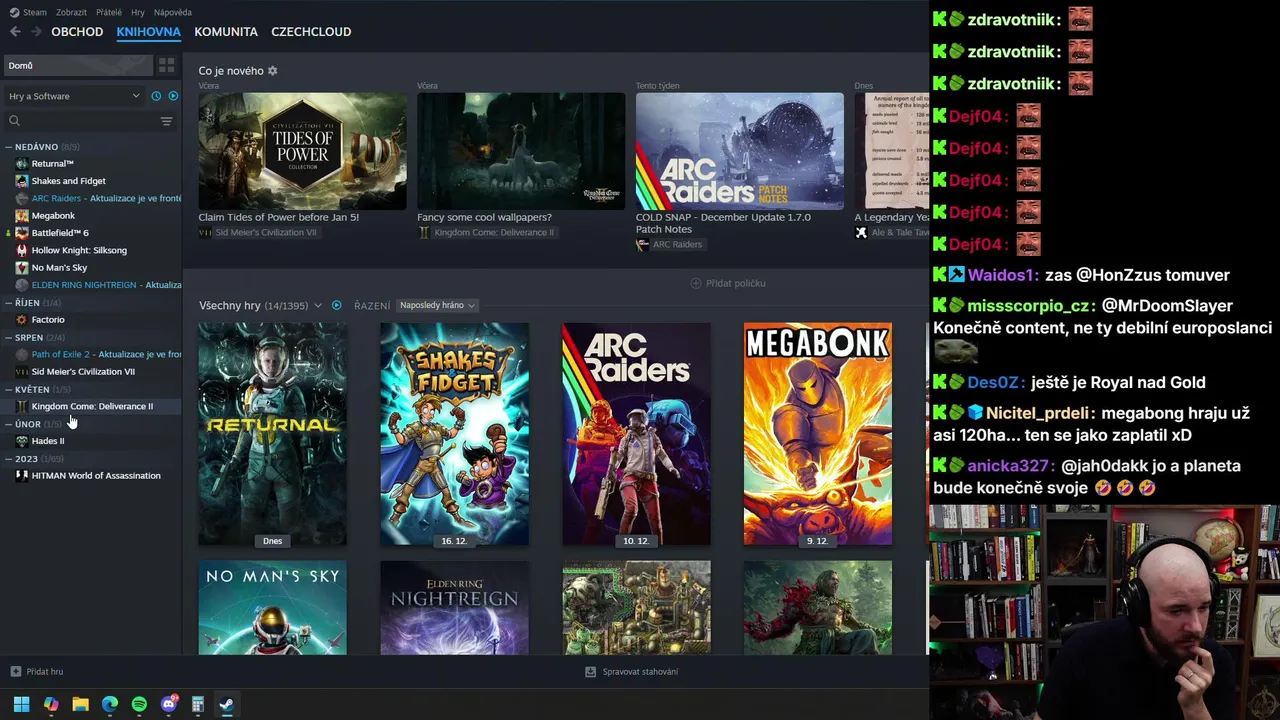Viewport: 1280px width, 720px height.
Task: Select the Megabonk game cover
Action: [x=818, y=434]
